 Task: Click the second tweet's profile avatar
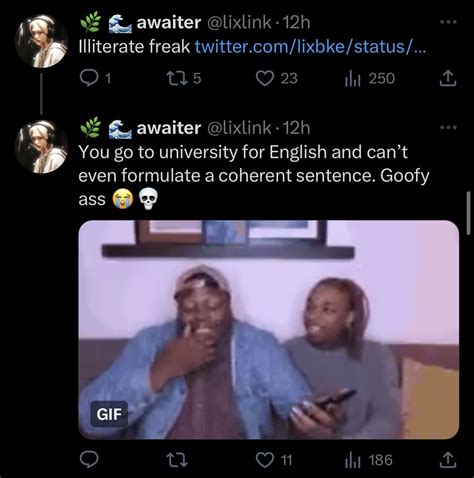coord(42,147)
